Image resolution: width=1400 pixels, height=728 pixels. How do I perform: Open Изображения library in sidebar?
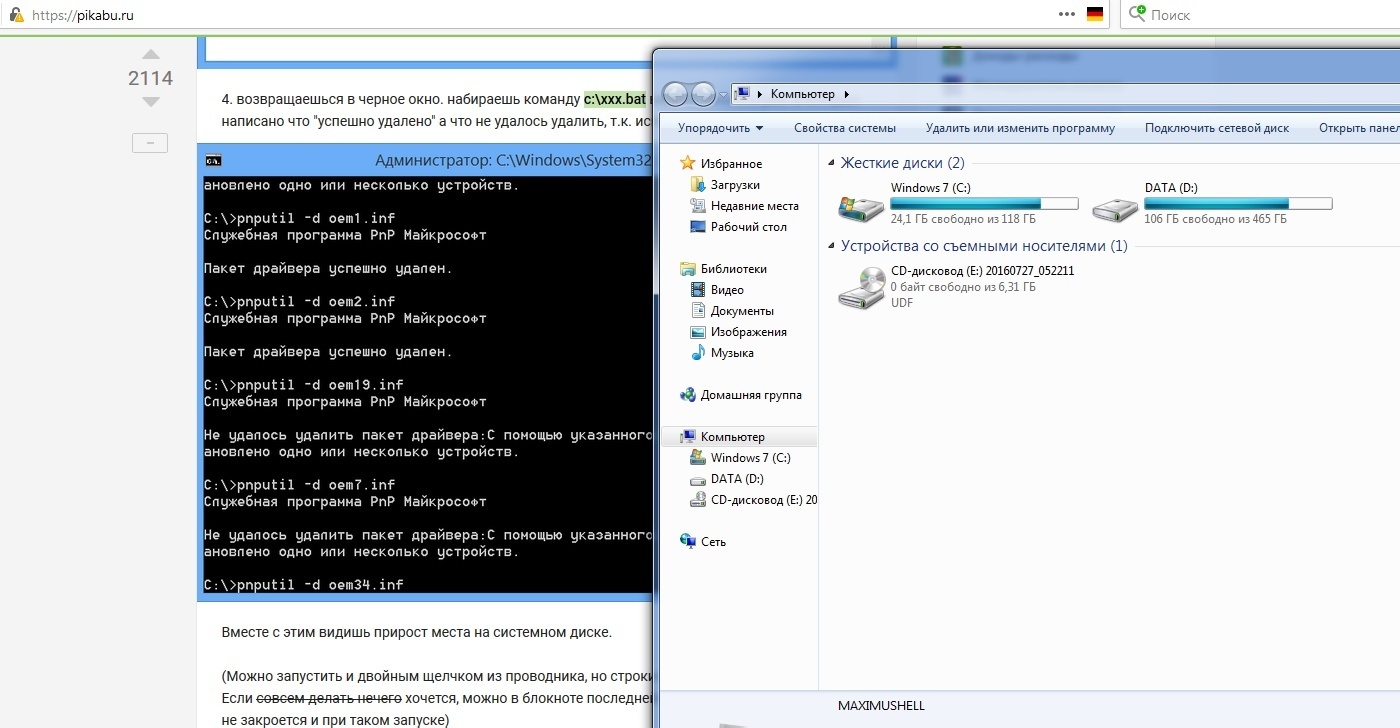748,332
